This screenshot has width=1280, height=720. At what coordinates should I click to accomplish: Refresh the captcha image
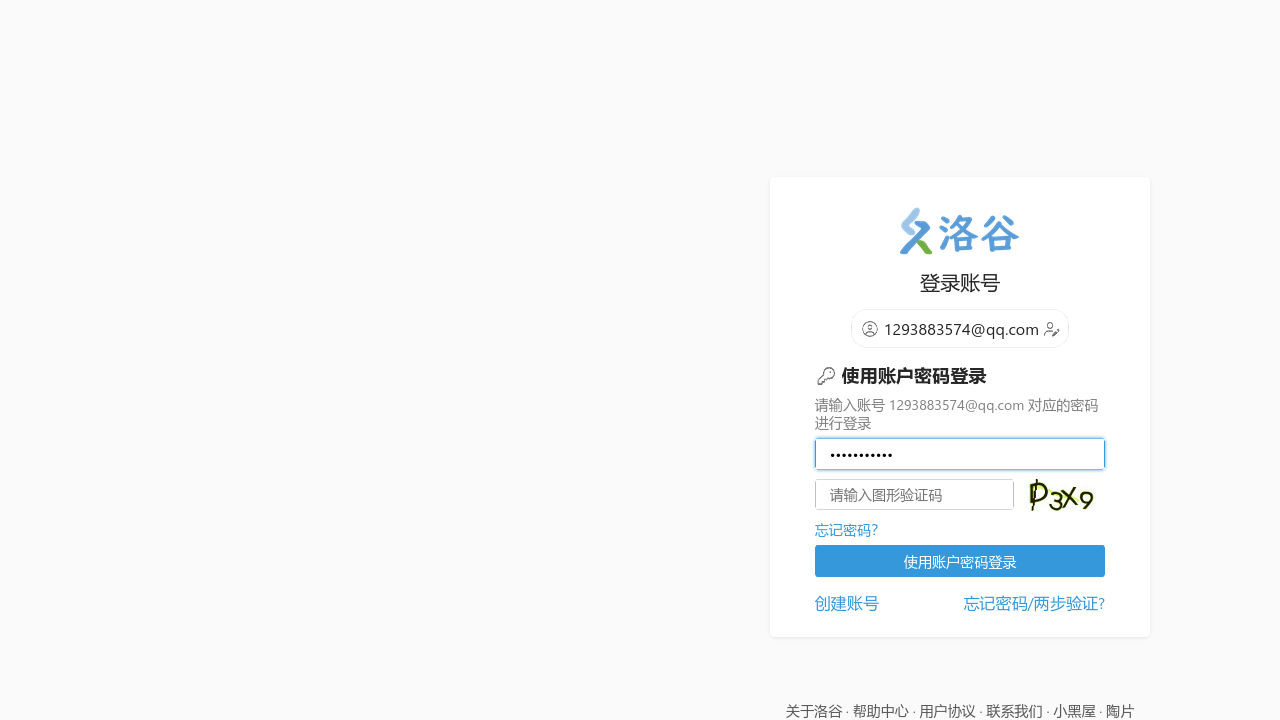[1061, 495]
